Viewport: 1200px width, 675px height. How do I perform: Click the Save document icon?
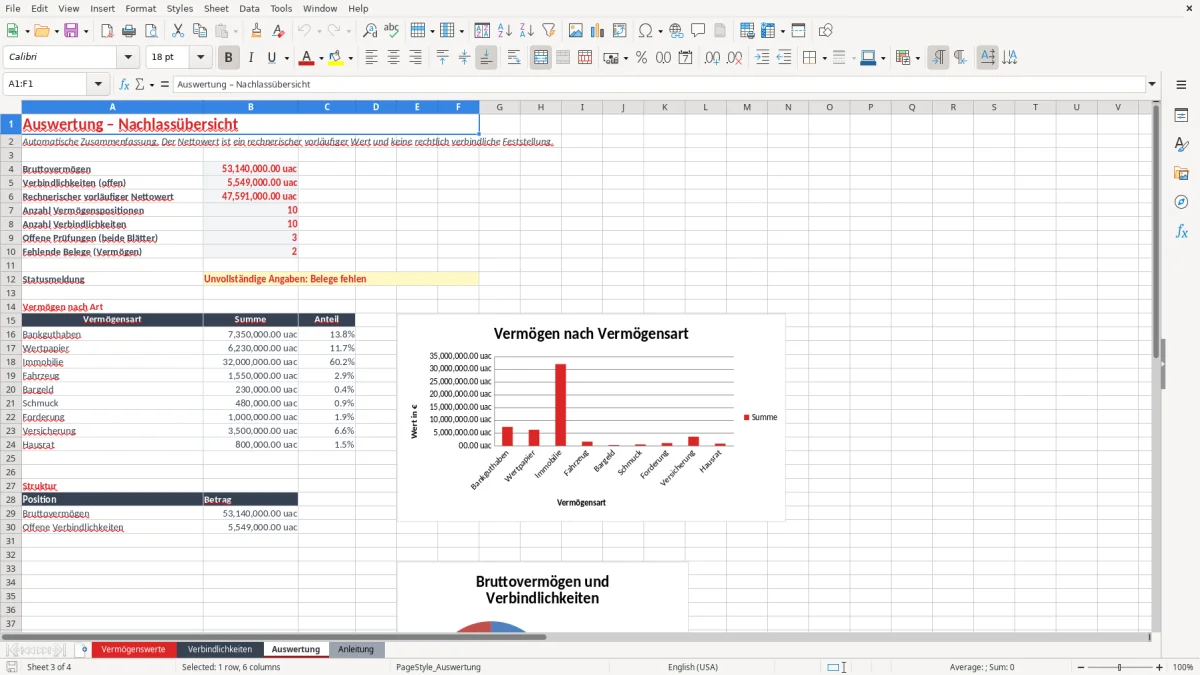tap(71, 31)
